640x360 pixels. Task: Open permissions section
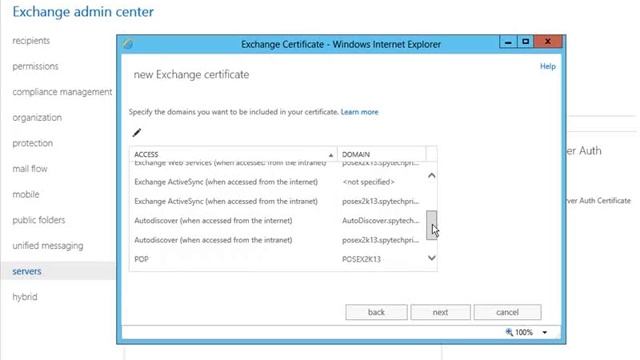point(35,66)
